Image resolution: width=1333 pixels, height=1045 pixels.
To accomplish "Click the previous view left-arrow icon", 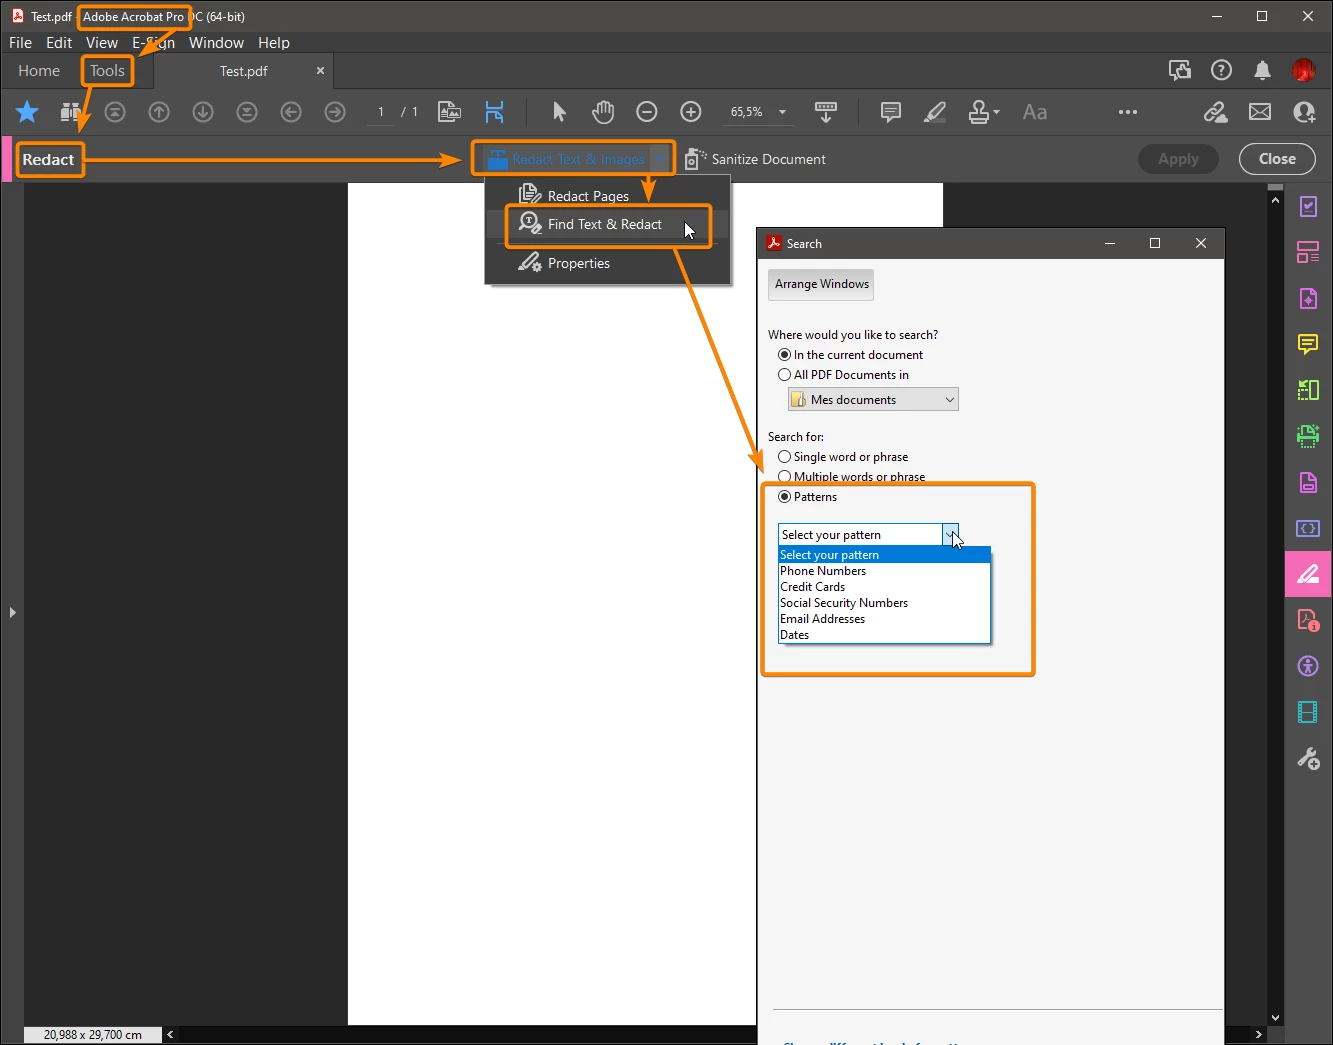I will (x=291, y=112).
